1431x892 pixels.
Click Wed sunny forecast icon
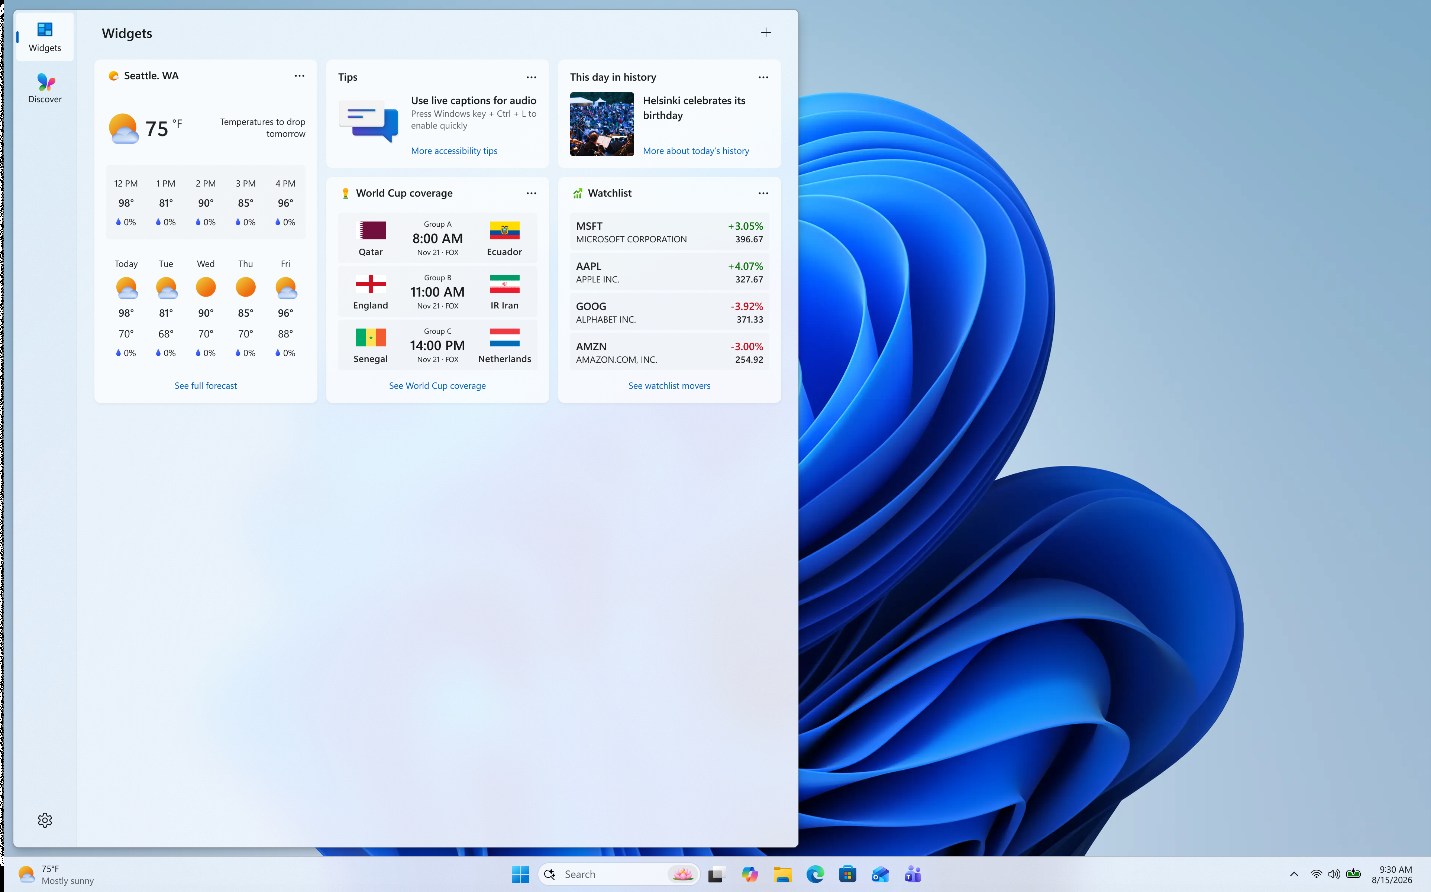coord(206,288)
